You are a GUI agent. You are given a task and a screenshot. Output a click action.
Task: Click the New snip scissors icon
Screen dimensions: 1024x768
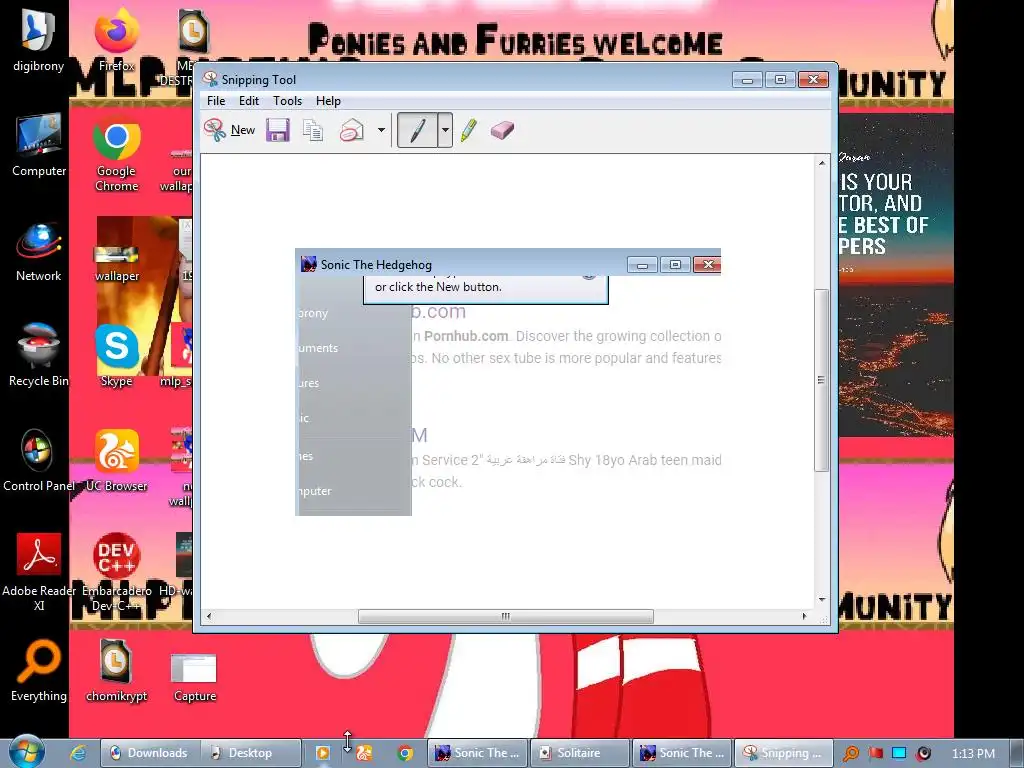click(214, 130)
